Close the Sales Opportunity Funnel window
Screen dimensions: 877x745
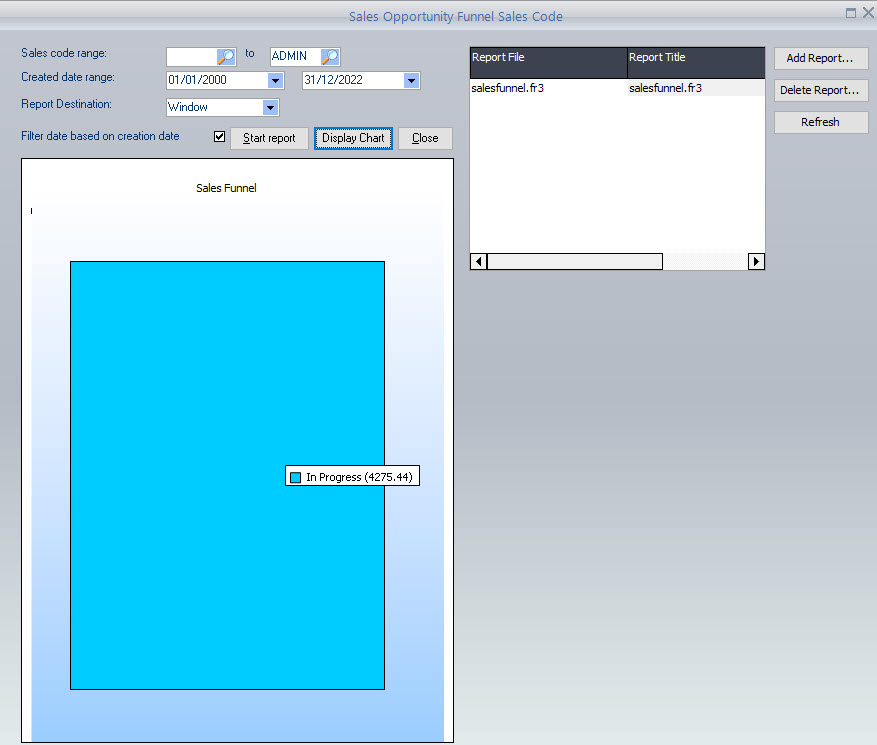[x=867, y=13]
